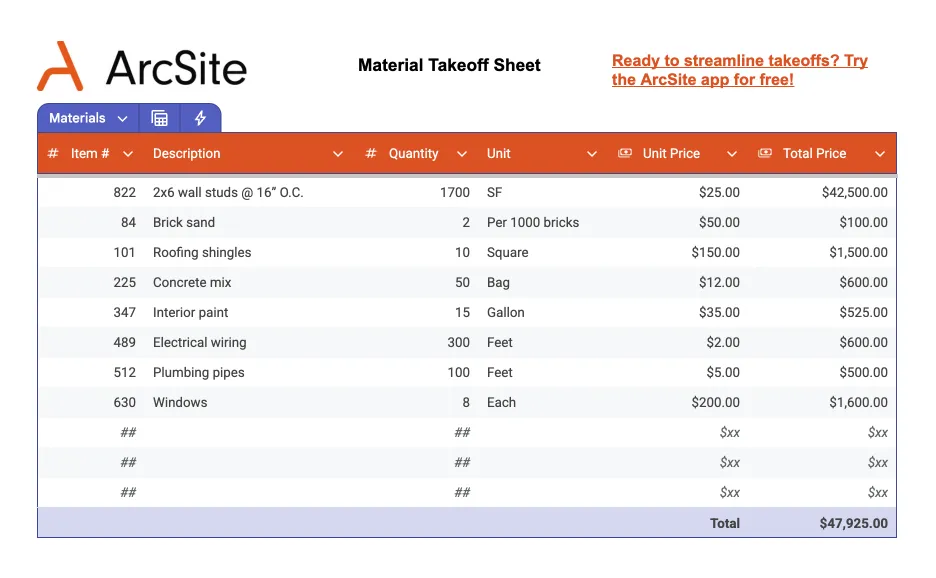
Task: Select the $525.00 total price cell
Action: 863,312
